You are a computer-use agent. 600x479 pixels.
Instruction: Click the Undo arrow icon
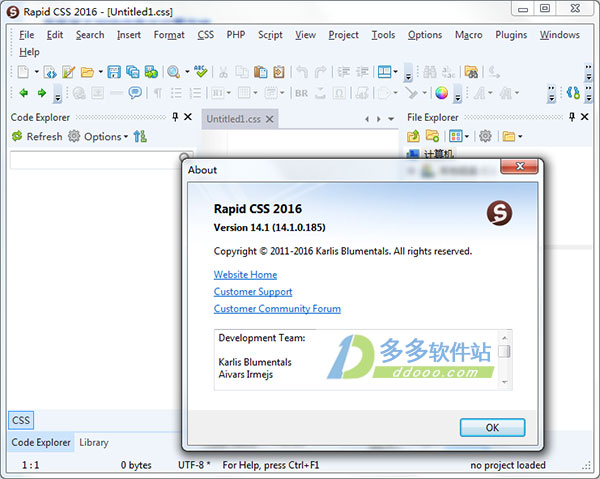pos(302,72)
